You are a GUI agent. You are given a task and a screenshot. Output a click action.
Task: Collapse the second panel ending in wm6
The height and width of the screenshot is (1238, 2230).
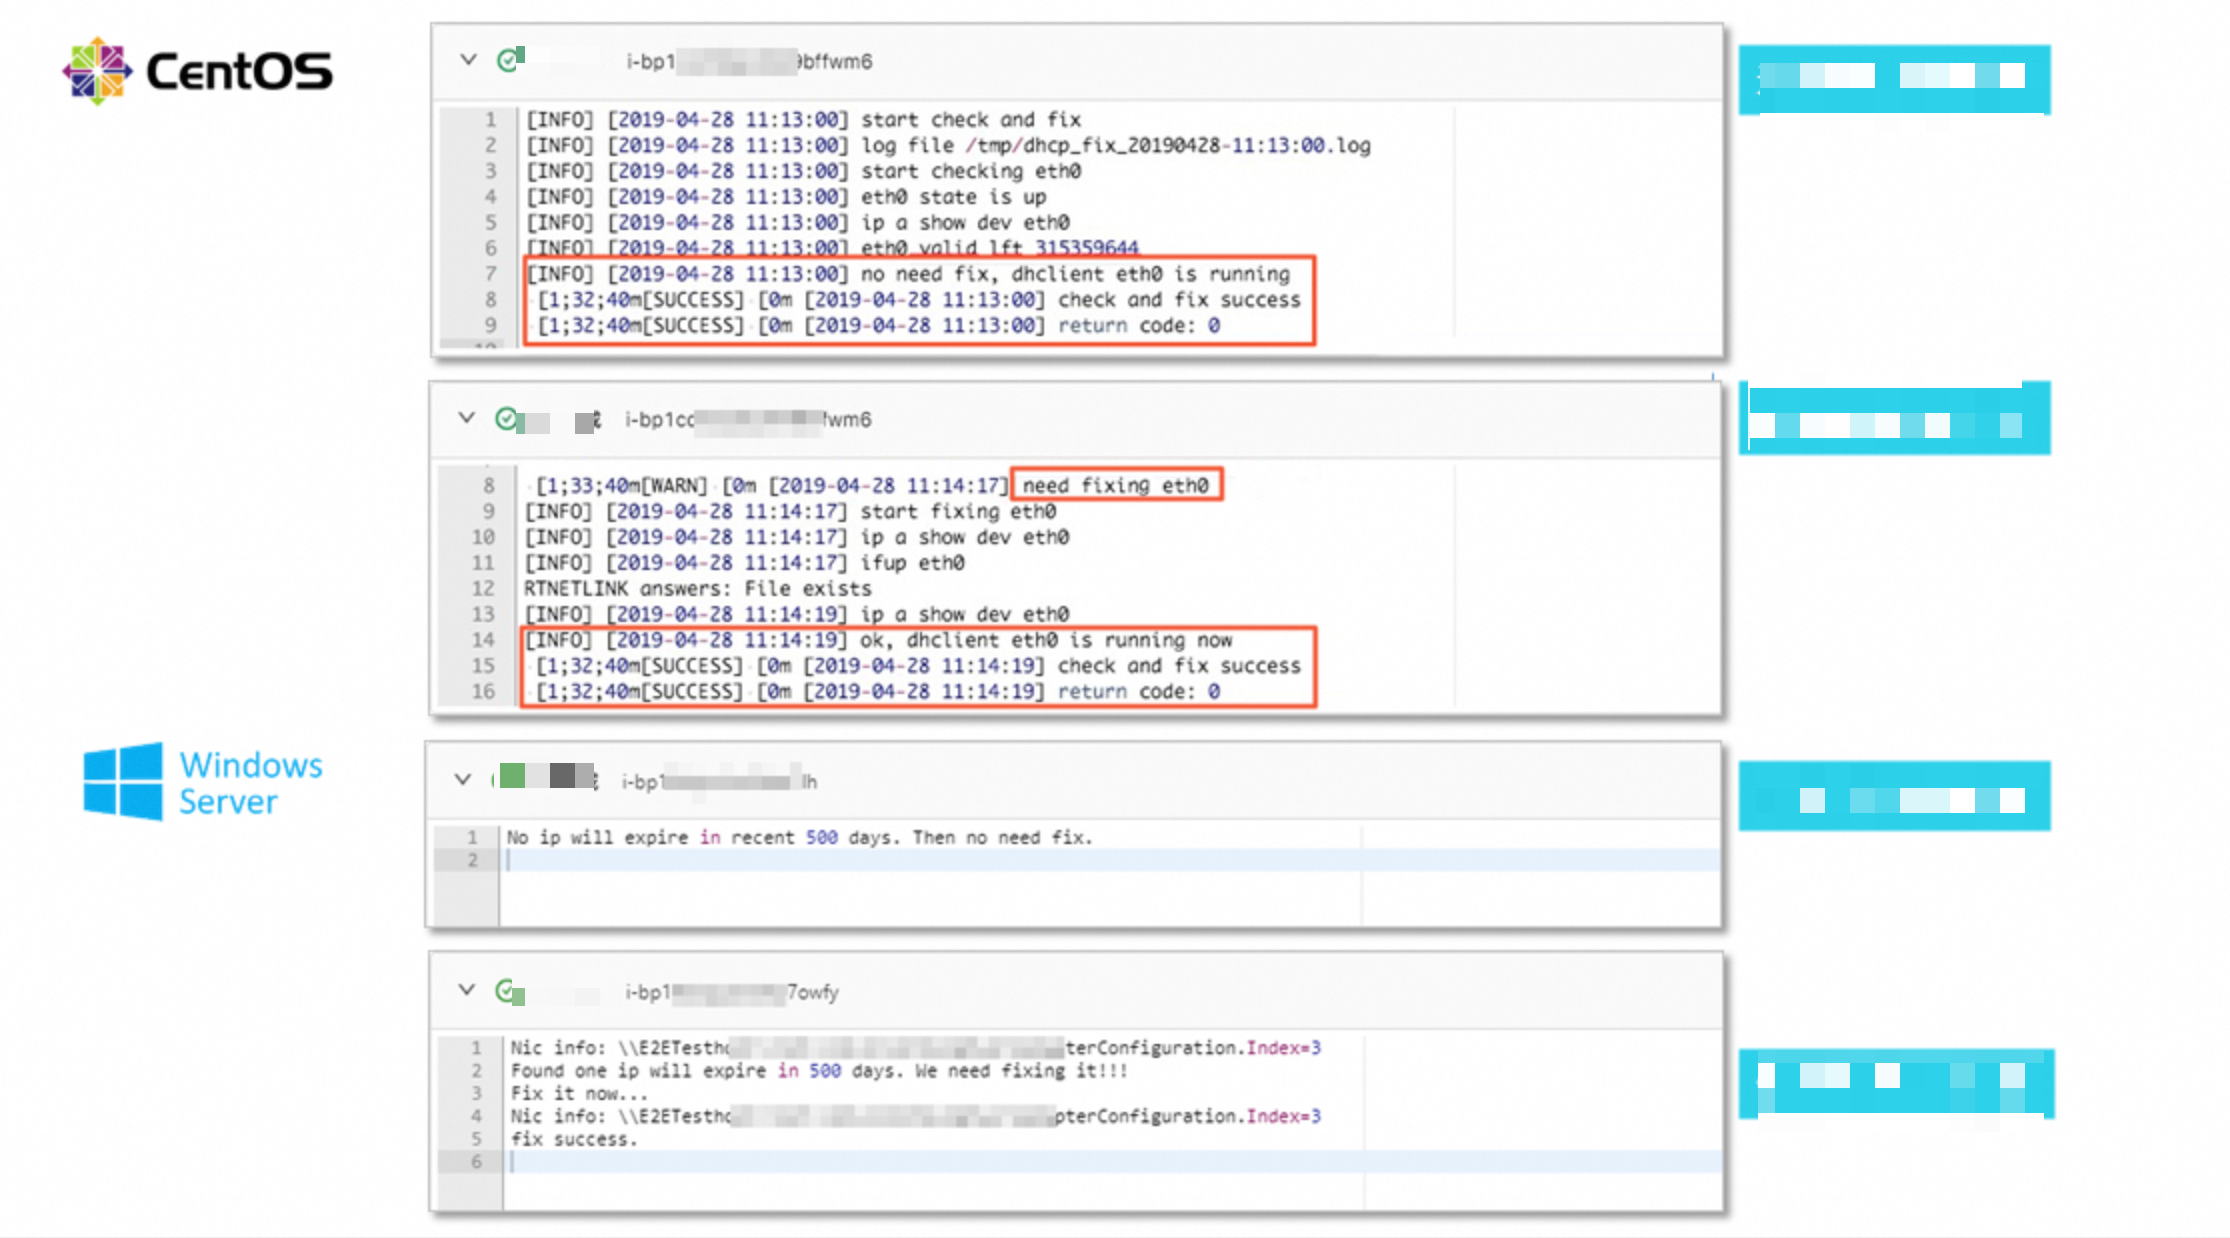[466, 418]
